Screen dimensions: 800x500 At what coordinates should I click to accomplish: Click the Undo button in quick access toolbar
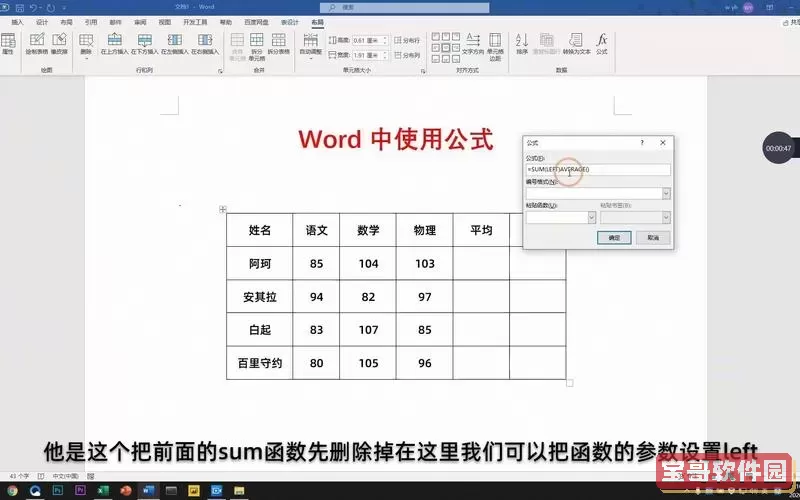click(x=33, y=8)
